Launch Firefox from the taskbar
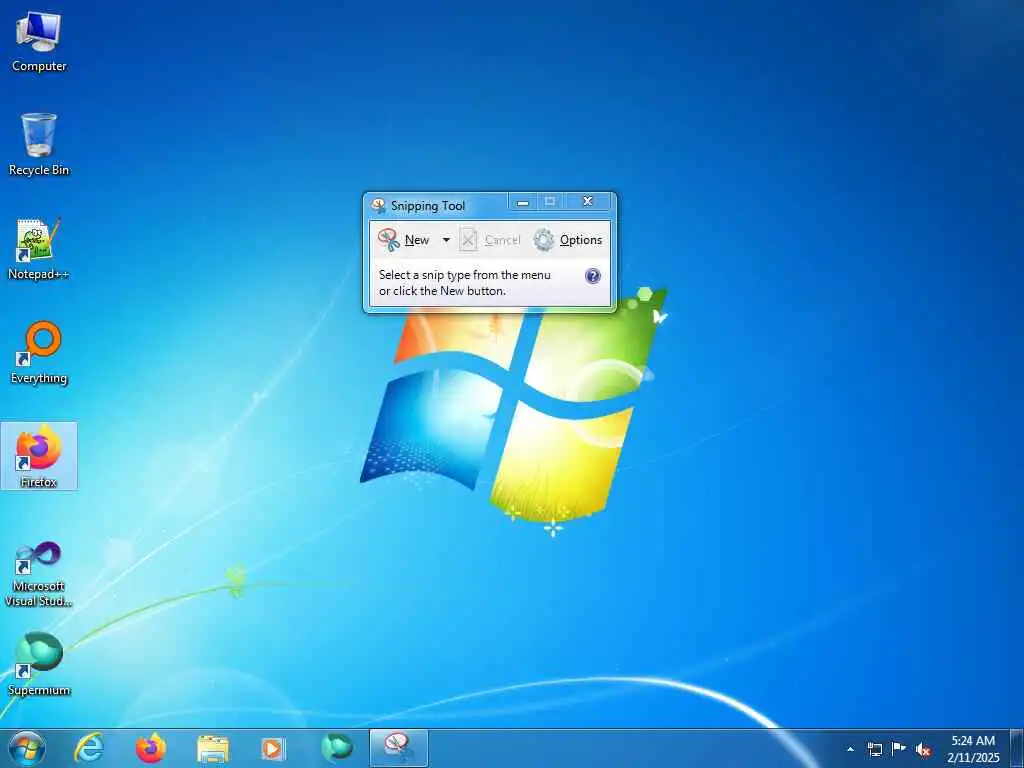The width and height of the screenshot is (1024, 768). tap(151, 748)
